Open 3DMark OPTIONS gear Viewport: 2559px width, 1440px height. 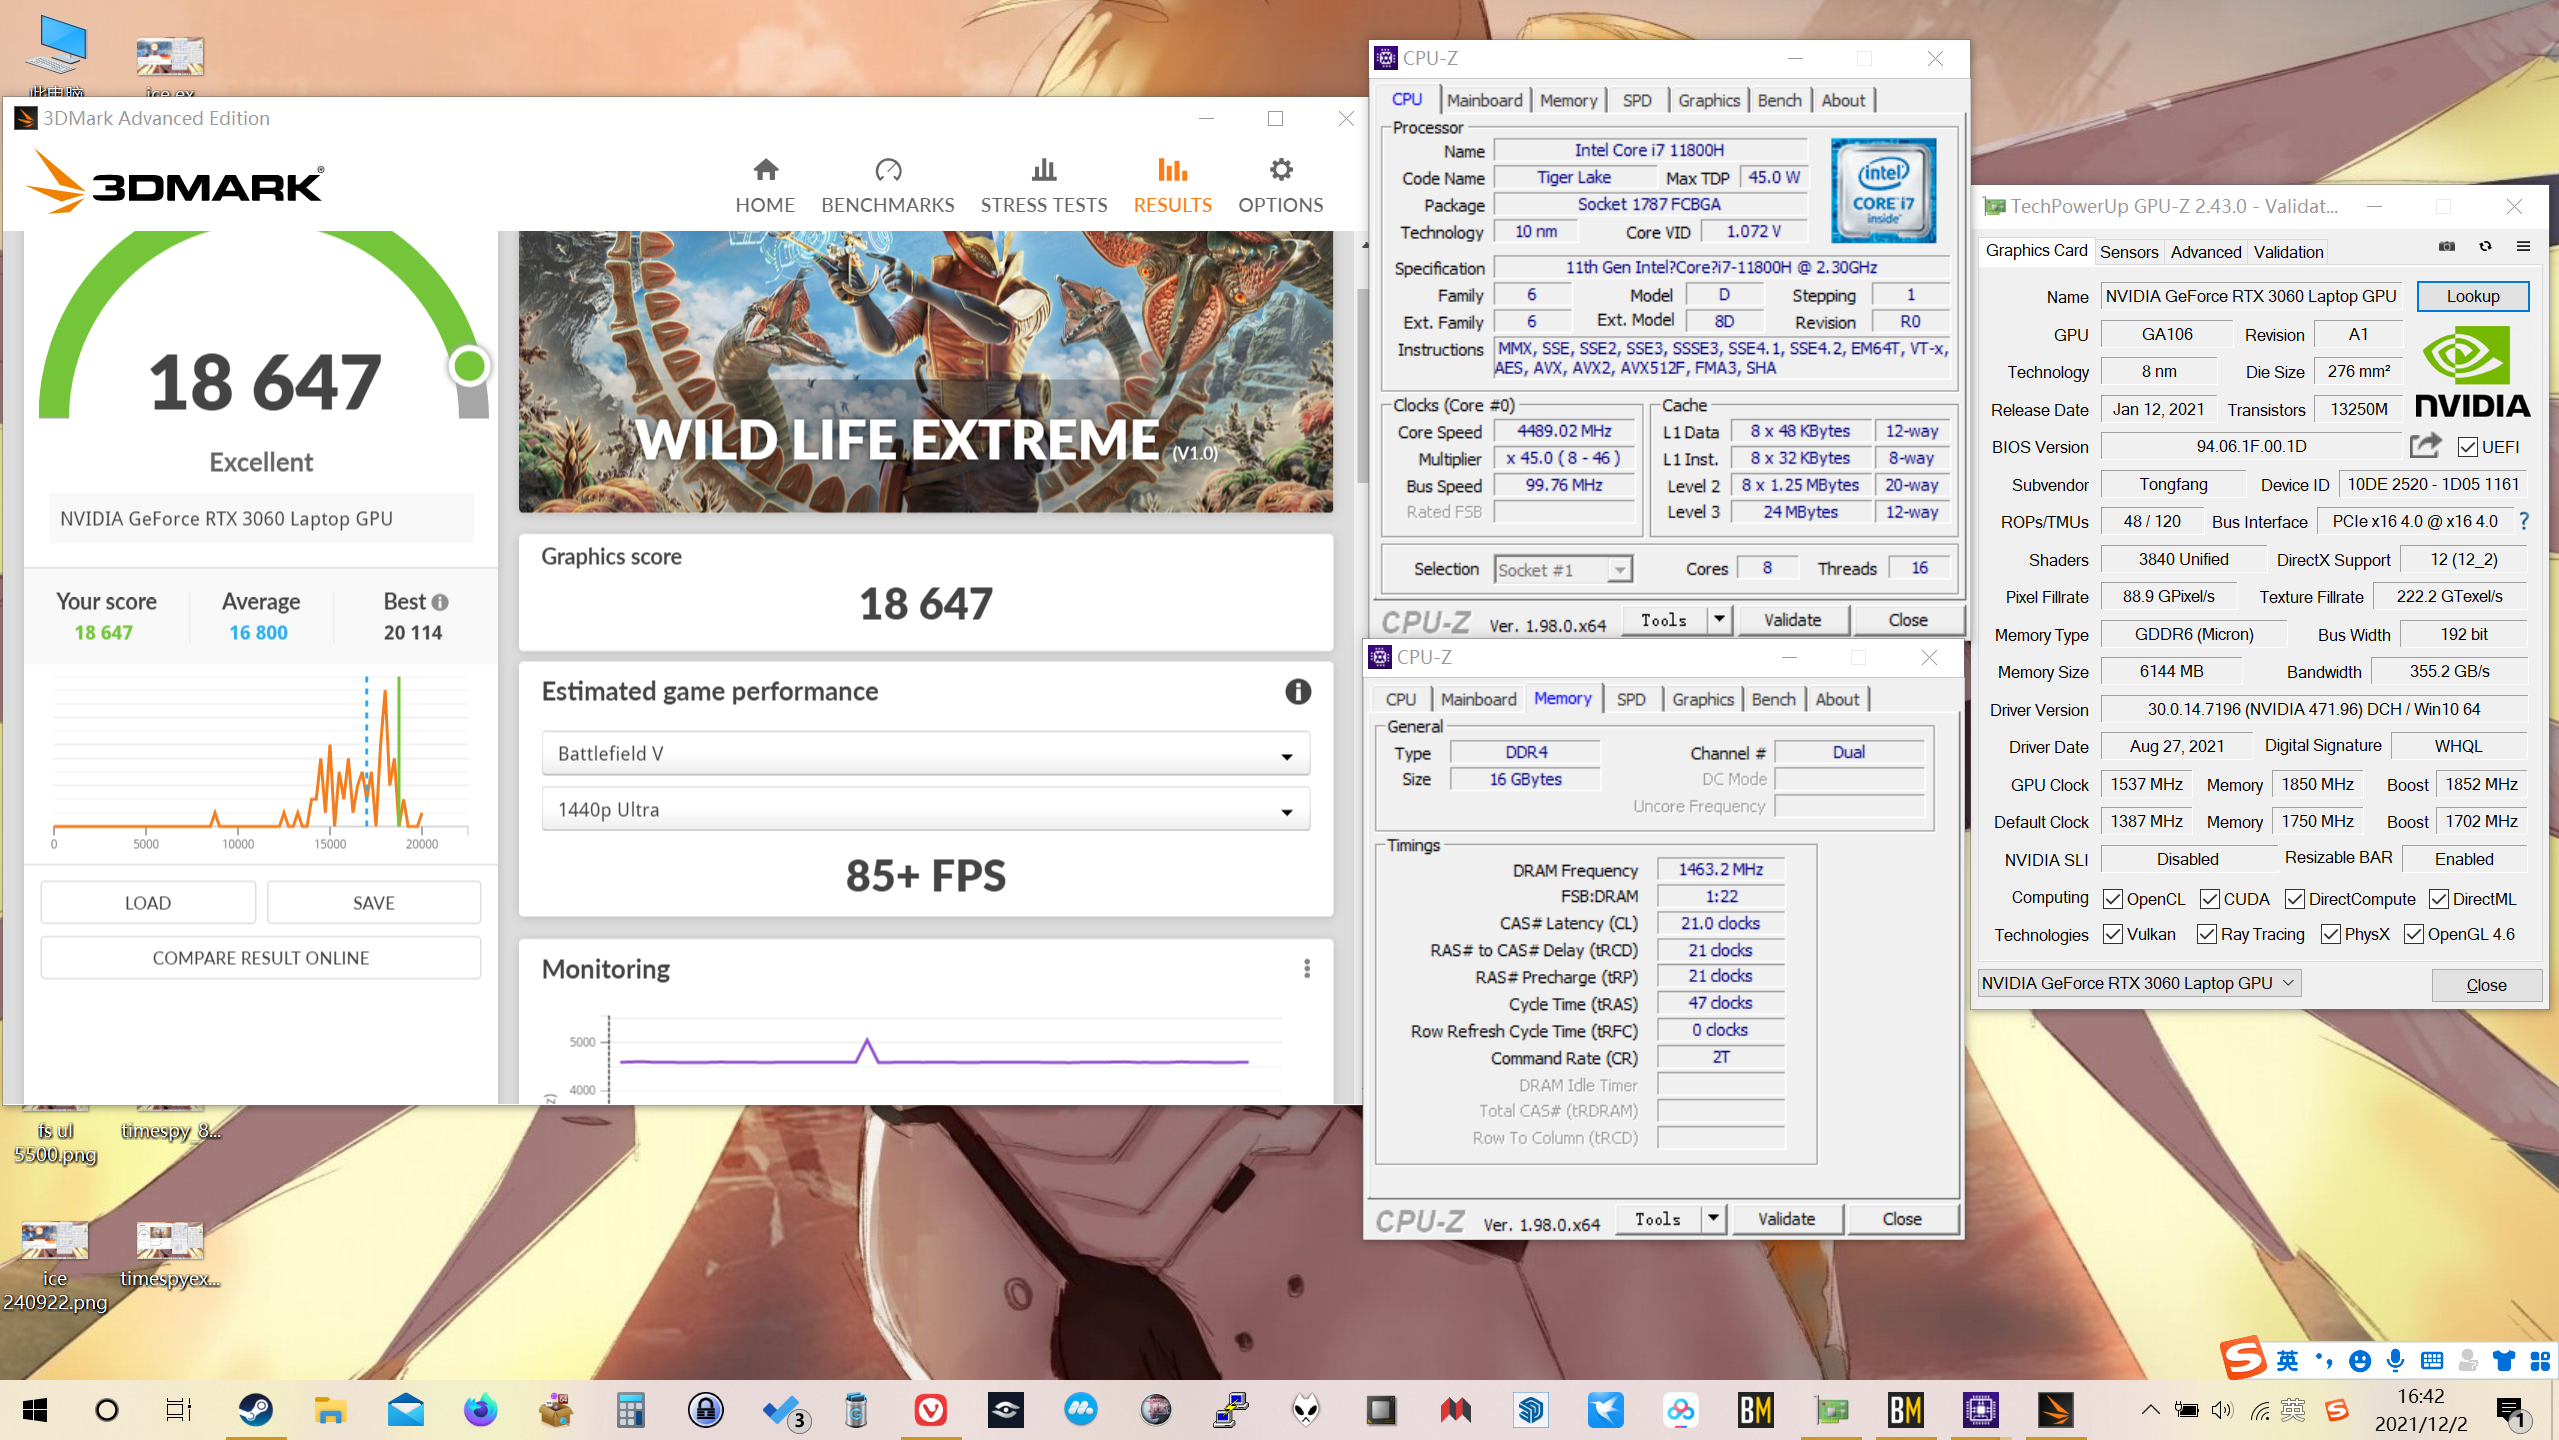point(1281,186)
